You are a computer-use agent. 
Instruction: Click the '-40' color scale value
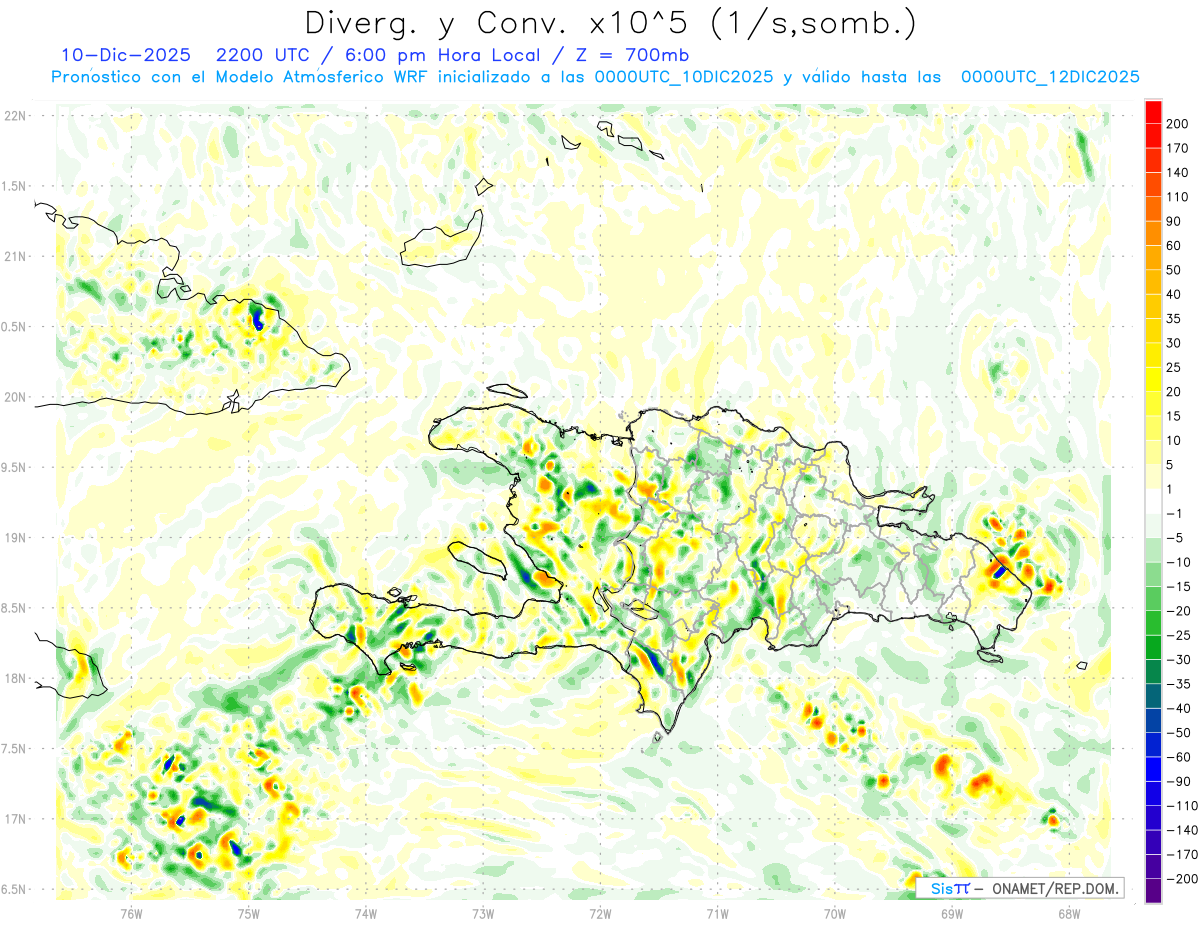pos(1178,709)
